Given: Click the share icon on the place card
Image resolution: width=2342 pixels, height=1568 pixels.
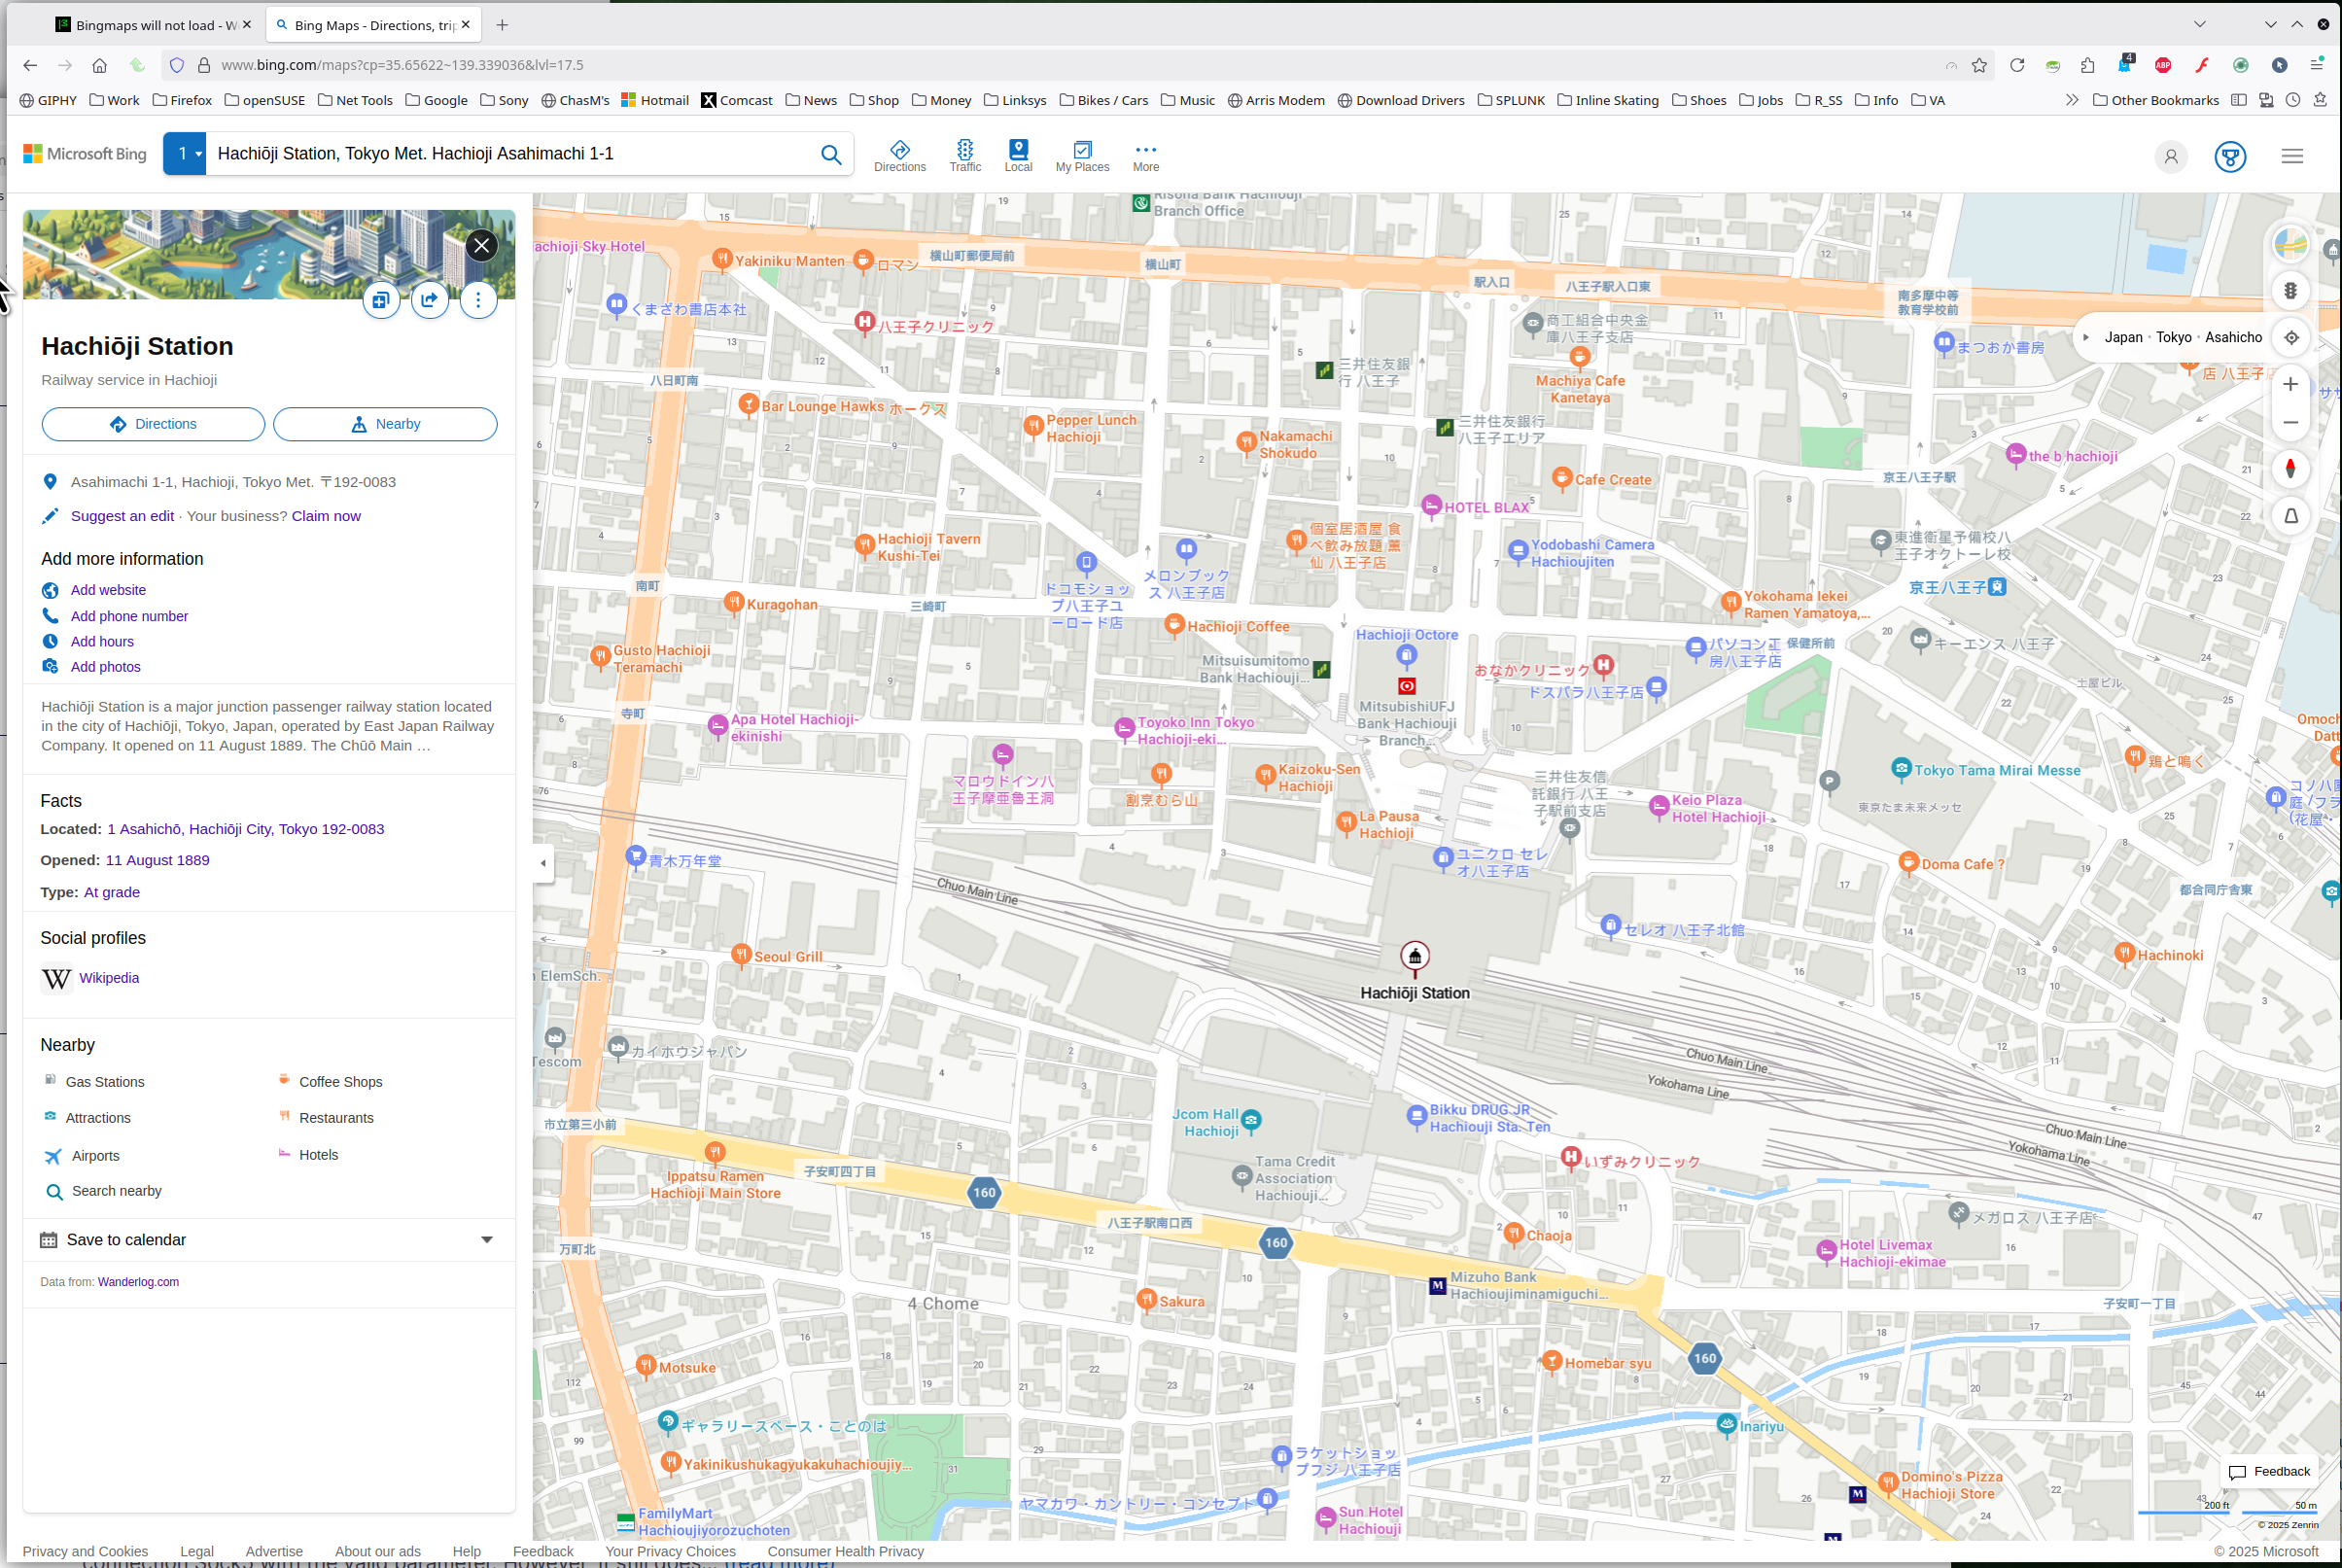Looking at the screenshot, I should point(429,300).
